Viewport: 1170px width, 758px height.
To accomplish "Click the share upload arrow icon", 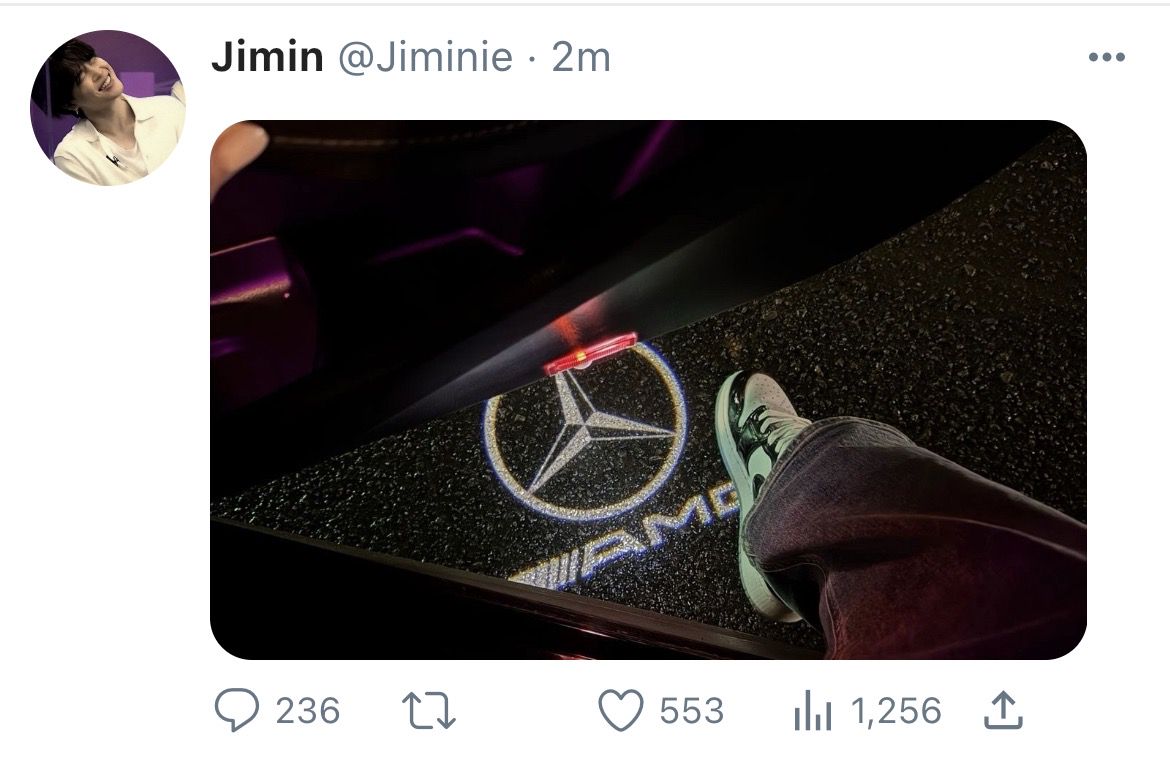I will click(1003, 710).
